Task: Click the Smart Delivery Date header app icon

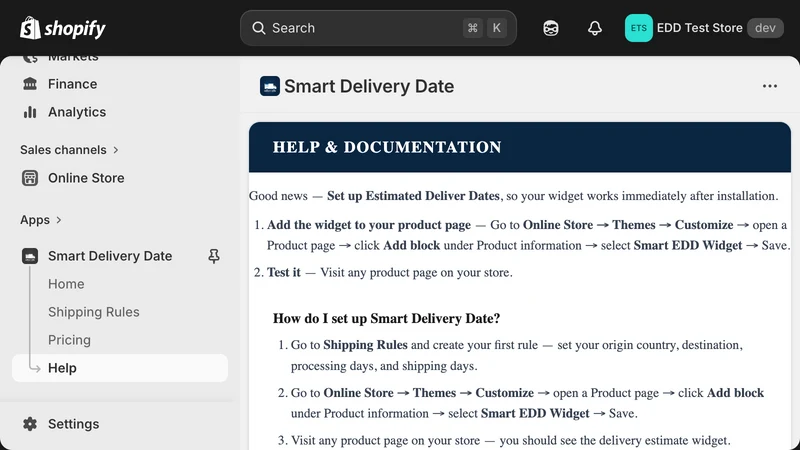Action: 270,86
